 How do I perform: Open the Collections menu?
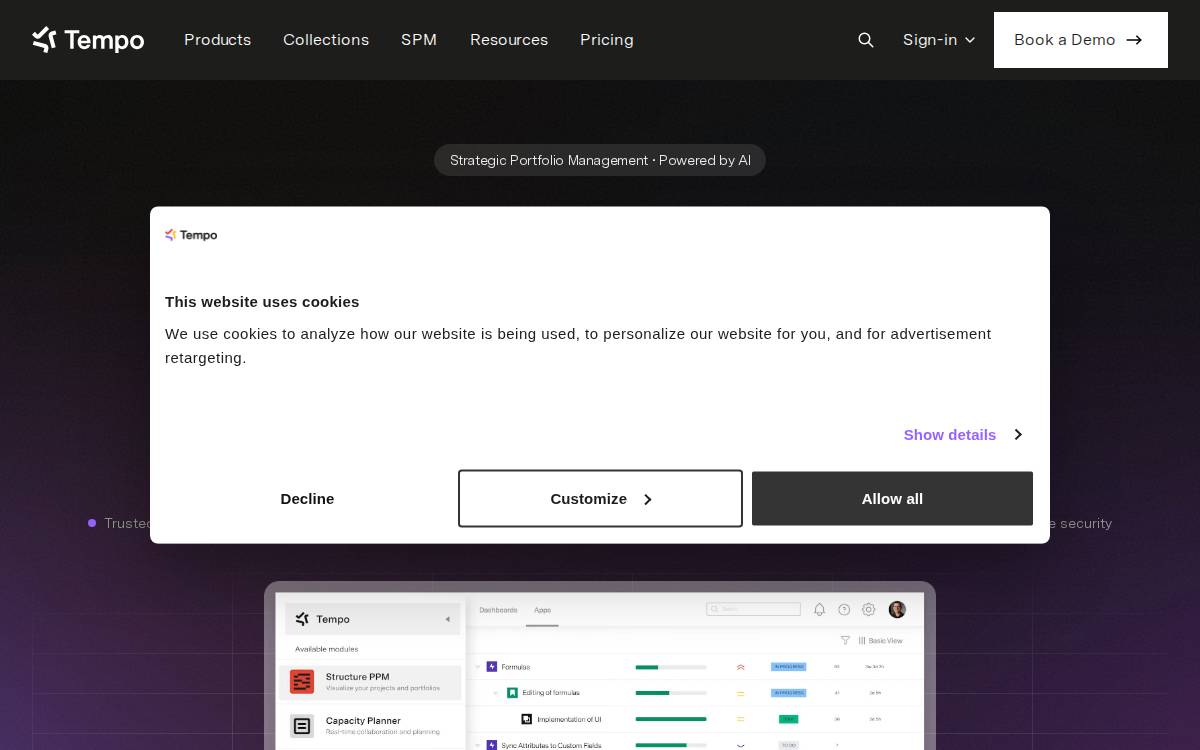pyautogui.click(x=326, y=40)
